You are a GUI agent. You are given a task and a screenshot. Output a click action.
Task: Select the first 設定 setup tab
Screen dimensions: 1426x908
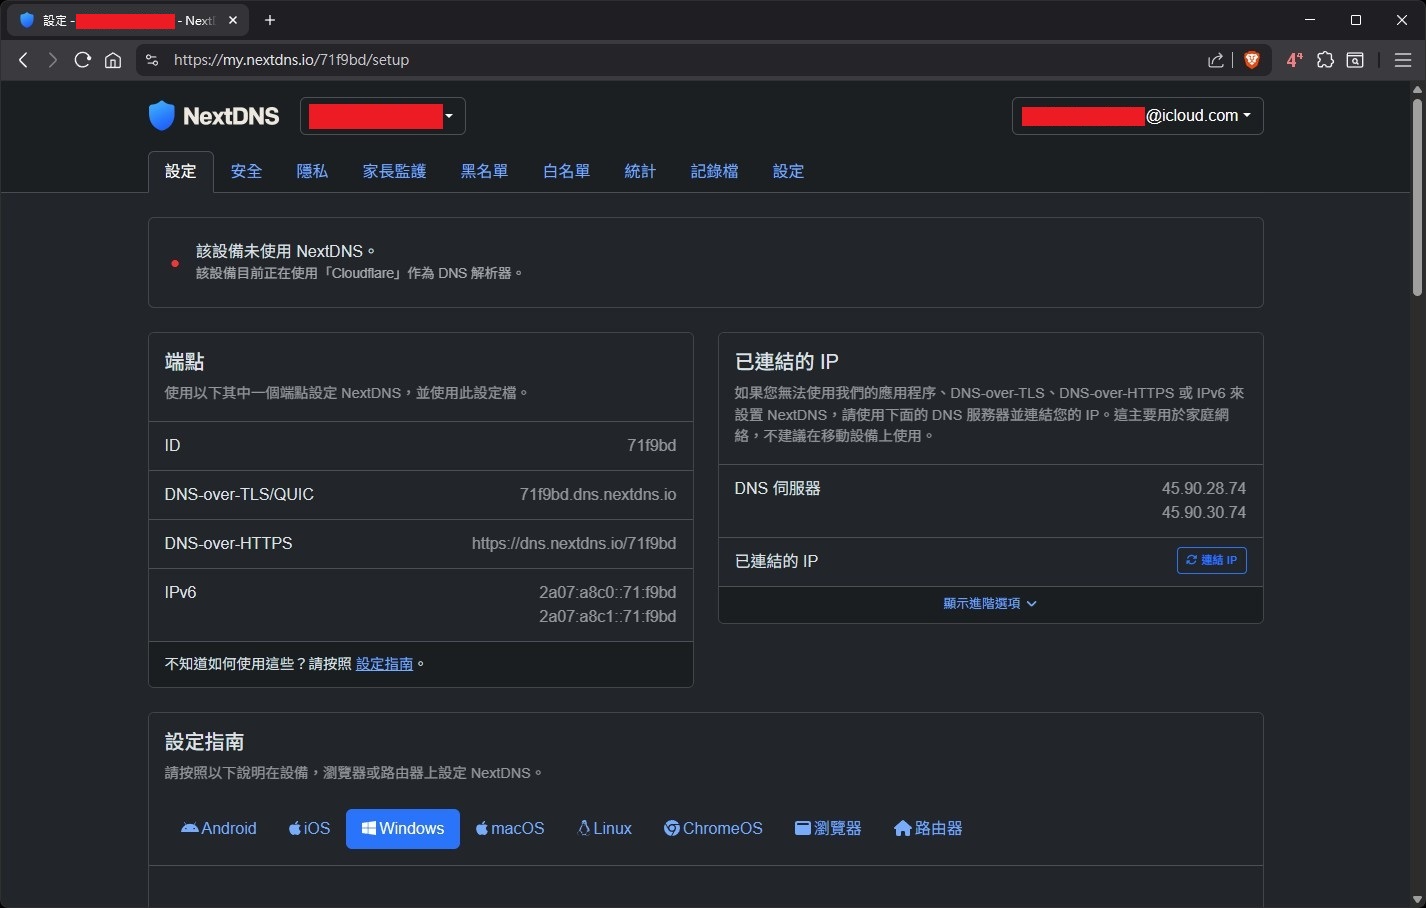coord(180,171)
